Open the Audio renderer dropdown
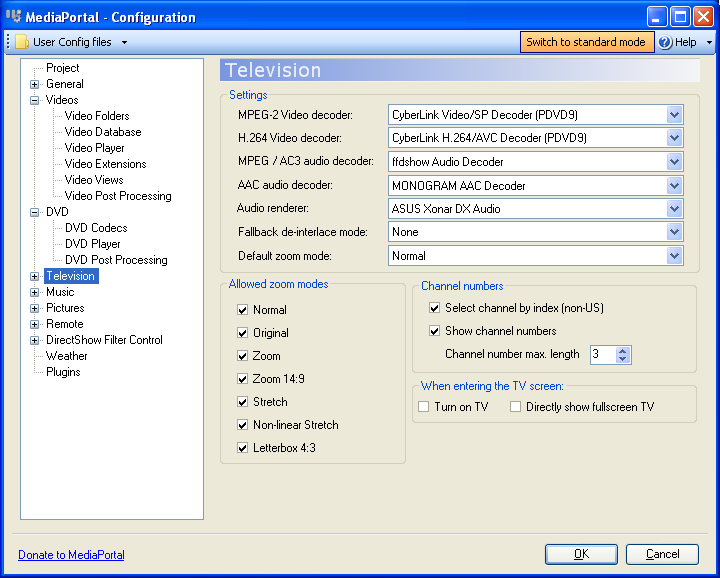This screenshot has width=720, height=578. pyautogui.click(x=674, y=209)
